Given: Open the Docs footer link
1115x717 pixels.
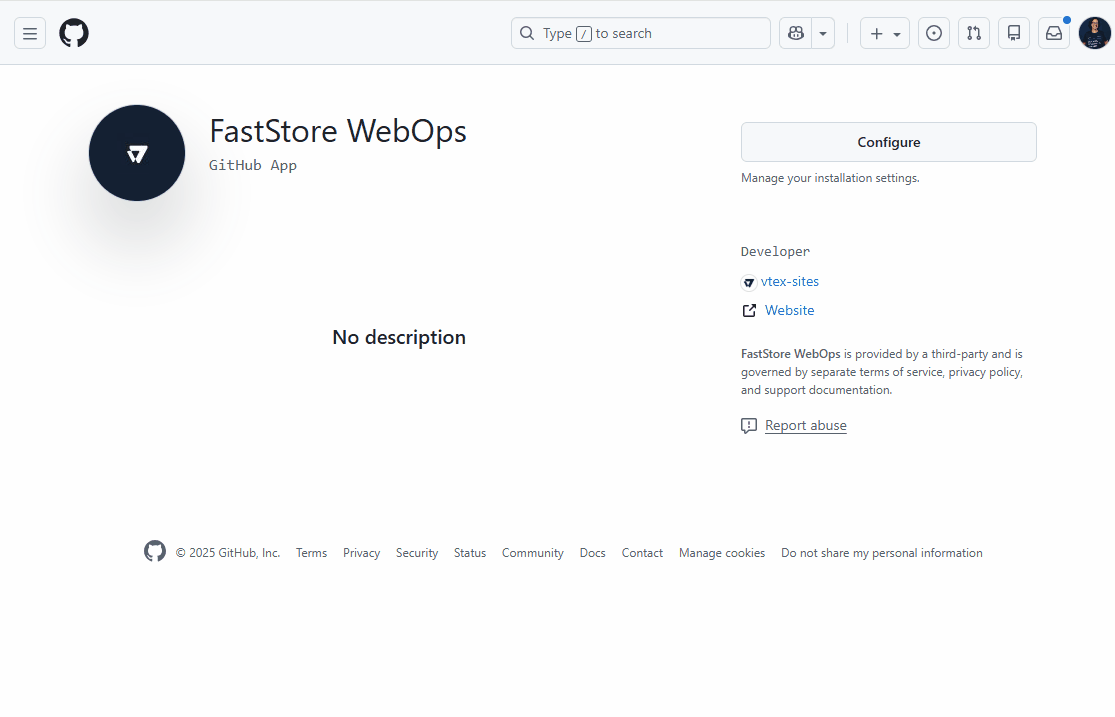Looking at the screenshot, I should tap(592, 553).
